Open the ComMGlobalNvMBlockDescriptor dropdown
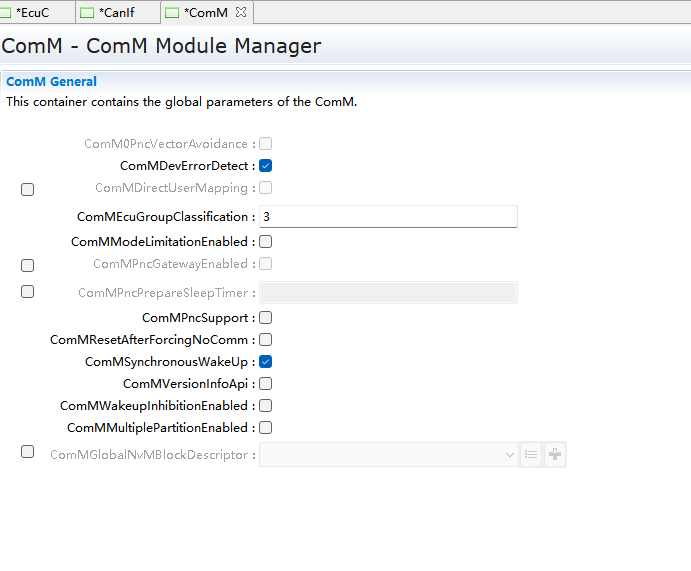Viewport: 691px width, 571px height. coord(510,455)
